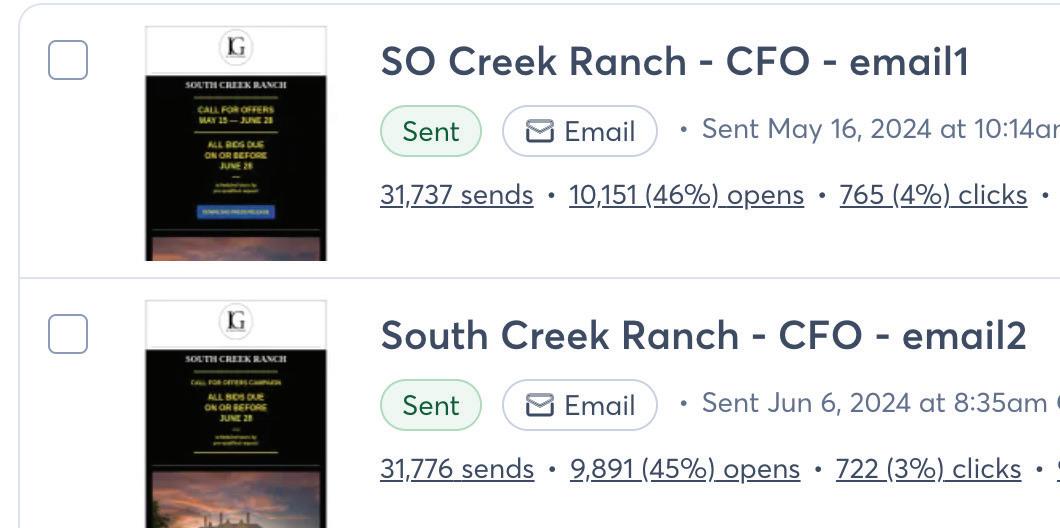The width and height of the screenshot is (1060, 528).
Task: View the 10,151 (46%) opens report
Action: pos(686,195)
